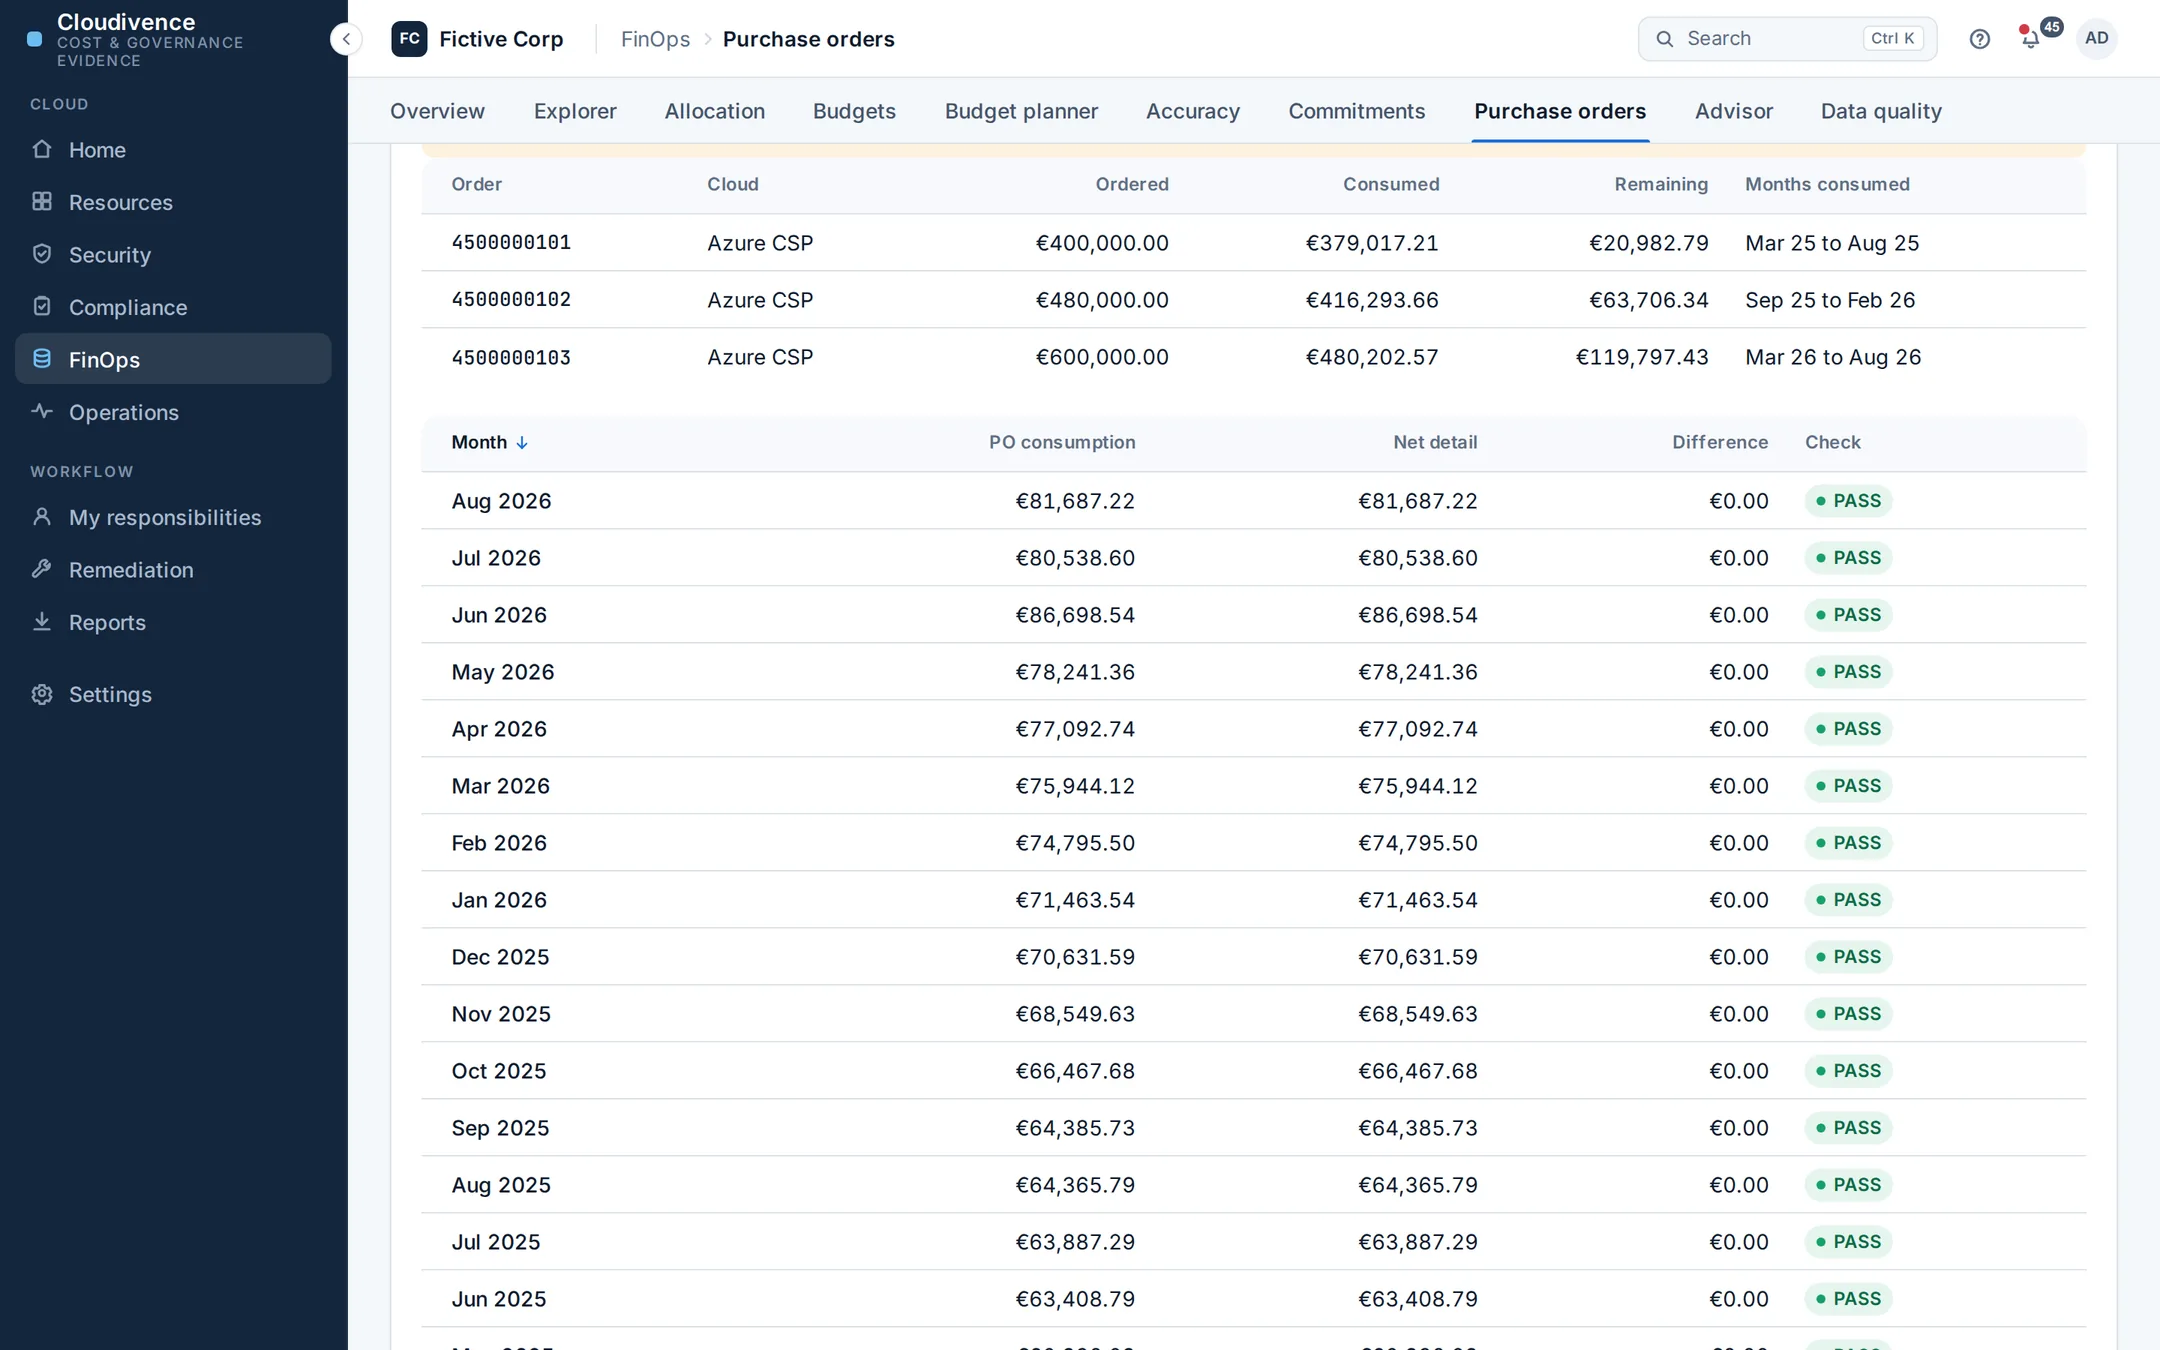Click the Operations pulse icon
Viewport: 2160px width, 1350px height.
coord(42,412)
